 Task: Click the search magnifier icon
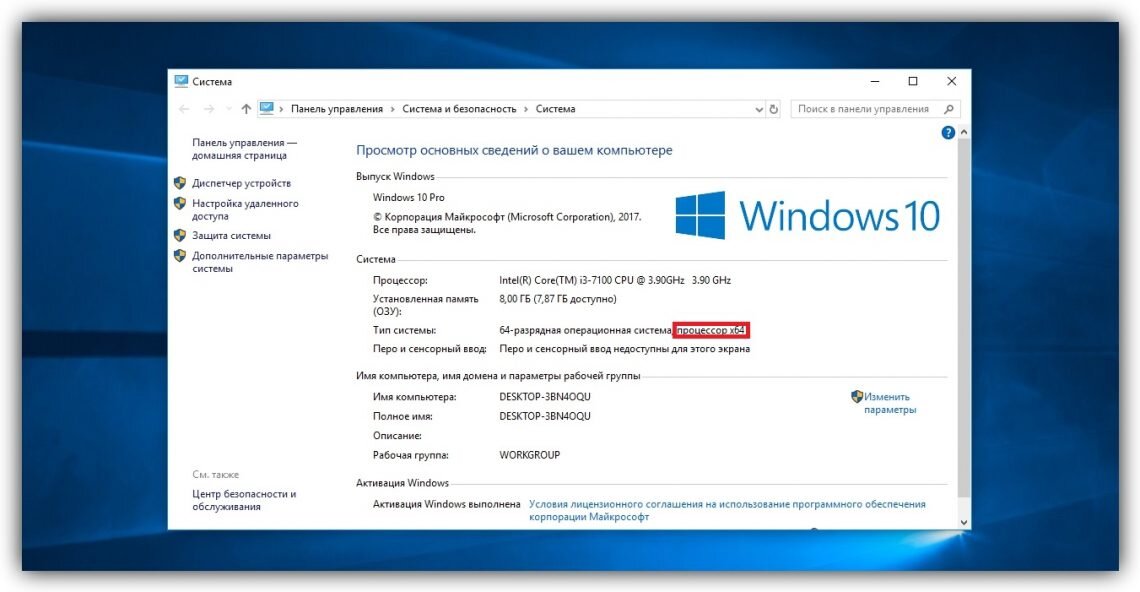click(948, 109)
